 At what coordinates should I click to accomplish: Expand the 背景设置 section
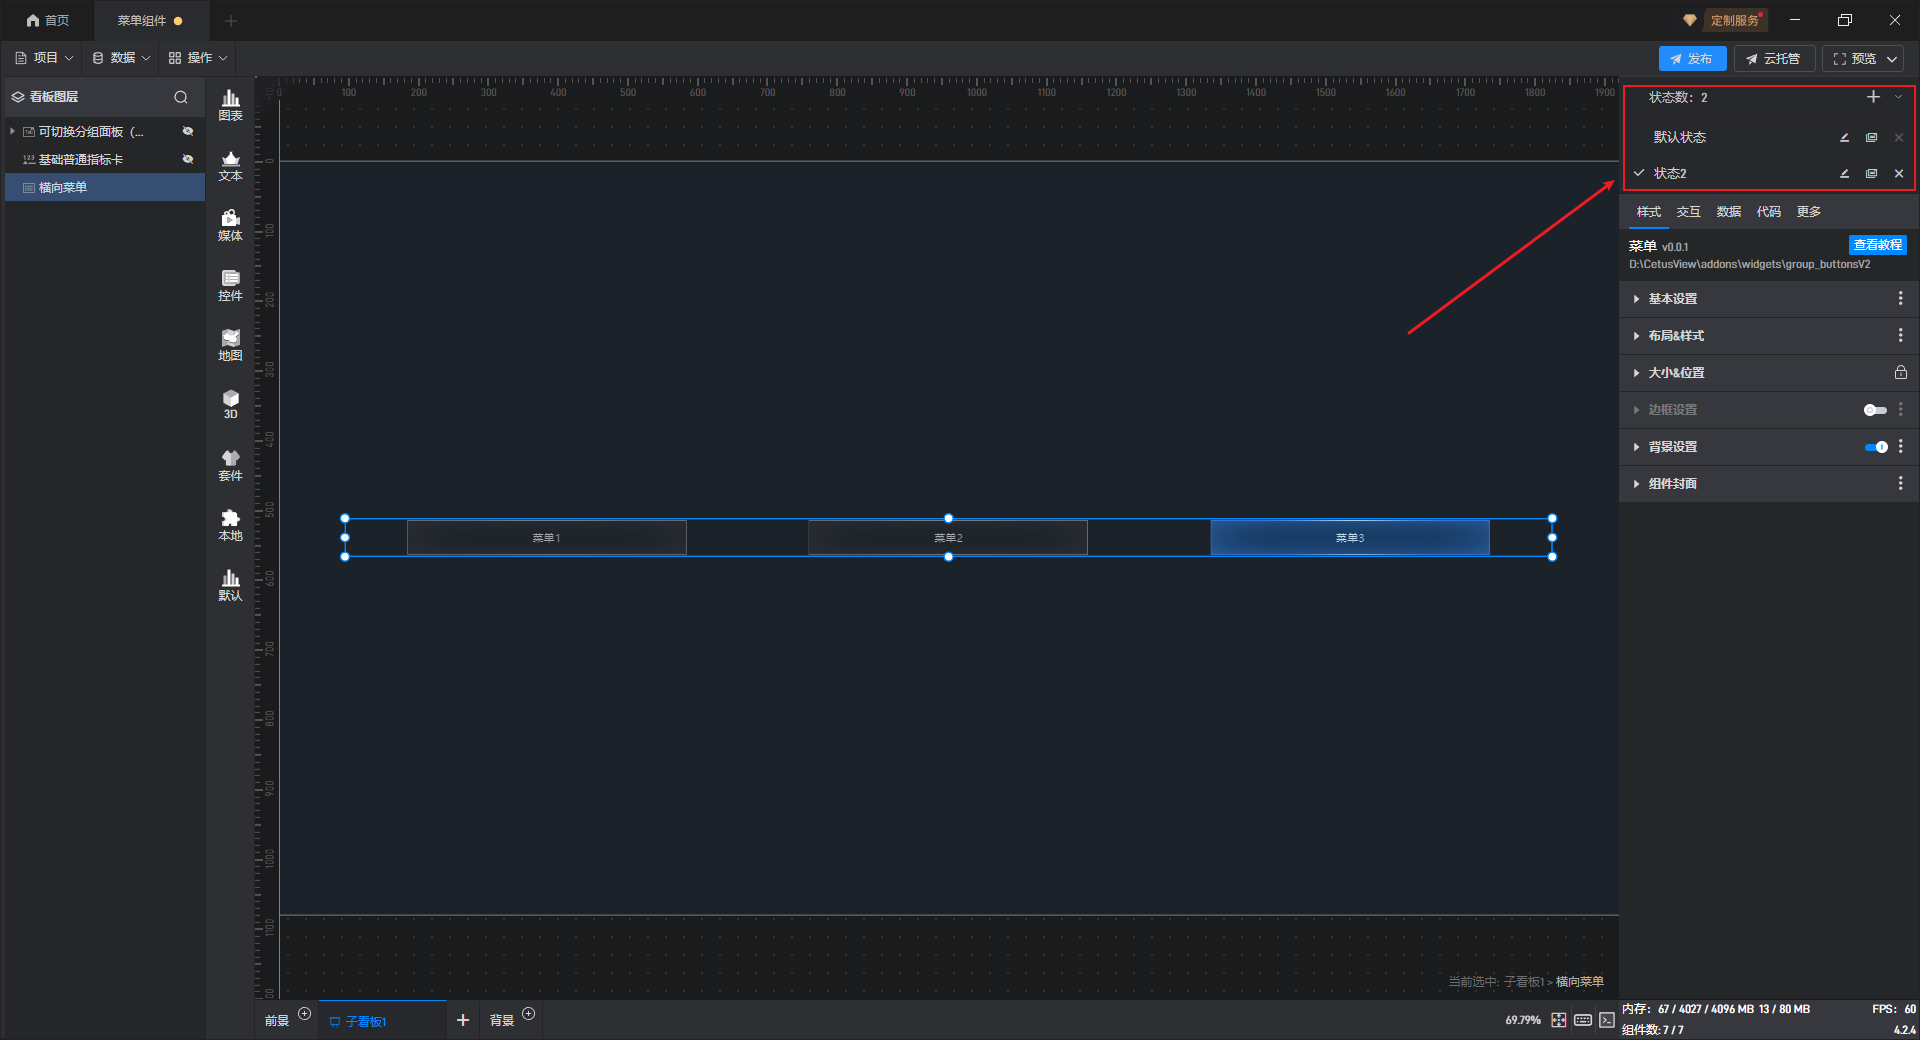pyautogui.click(x=1636, y=447)
